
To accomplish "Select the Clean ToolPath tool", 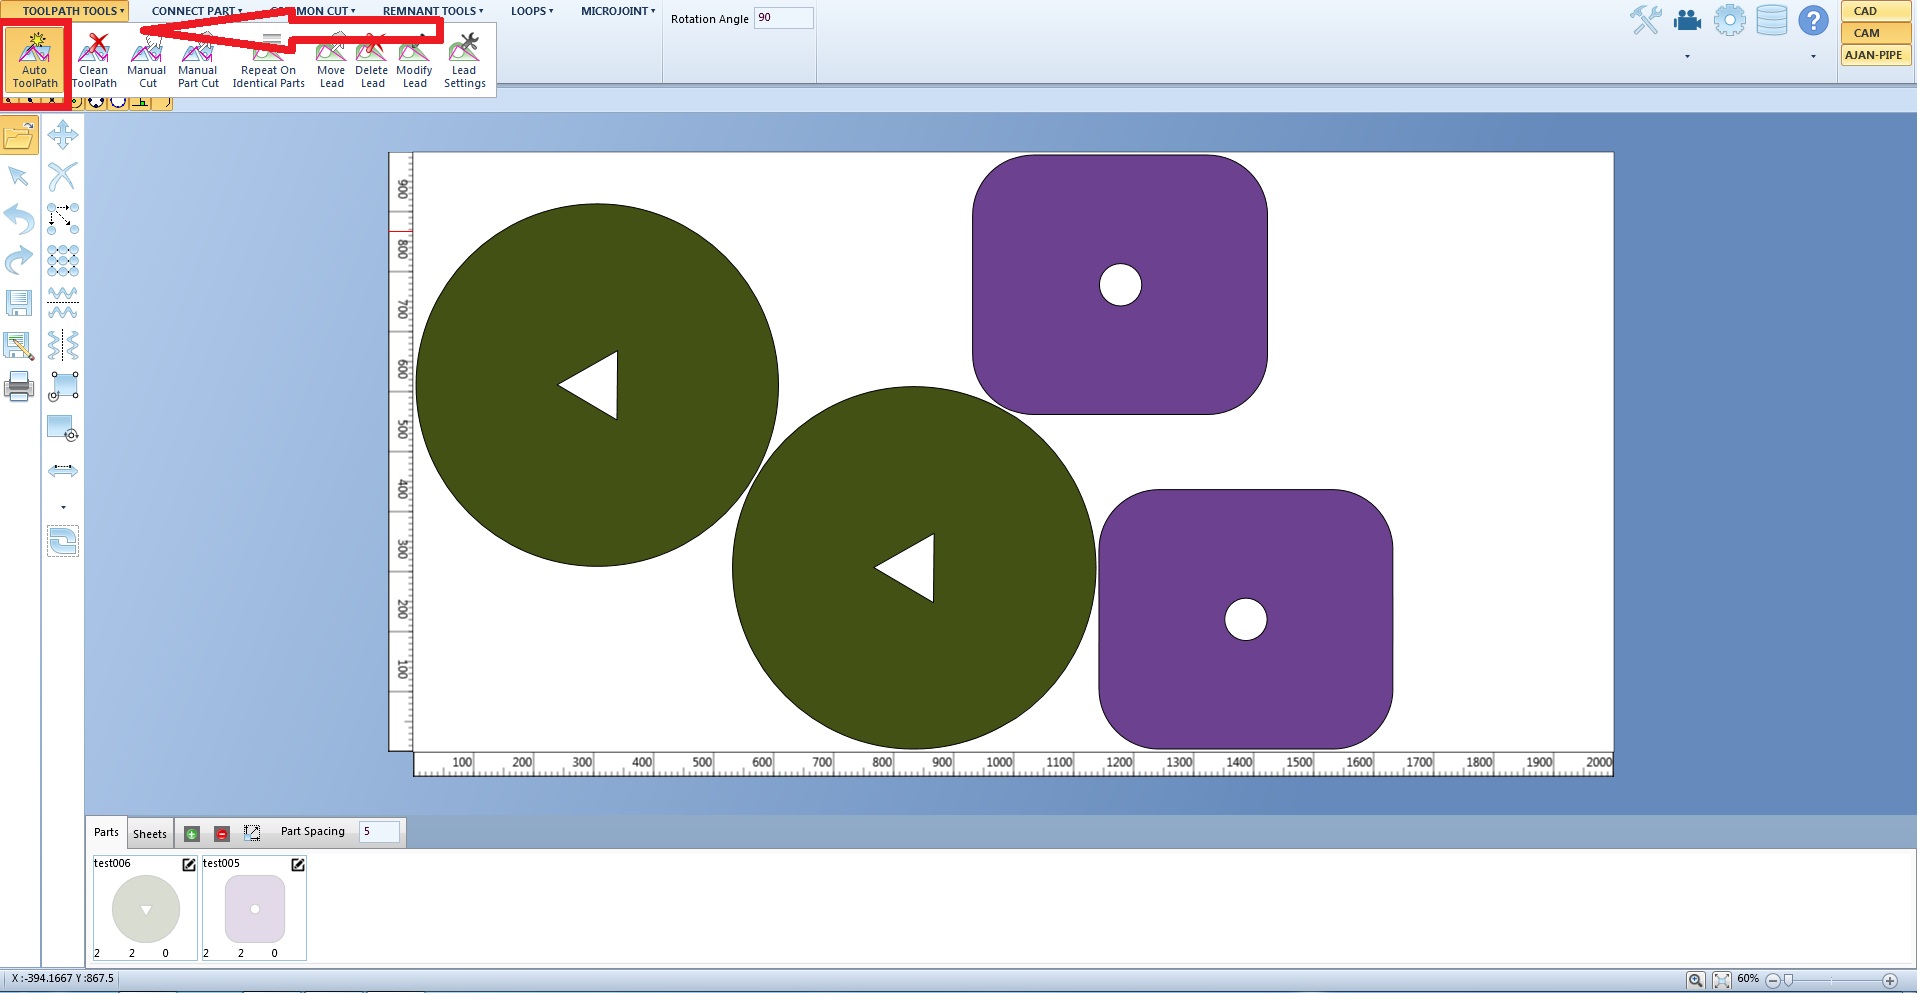I will click(94, 60).
